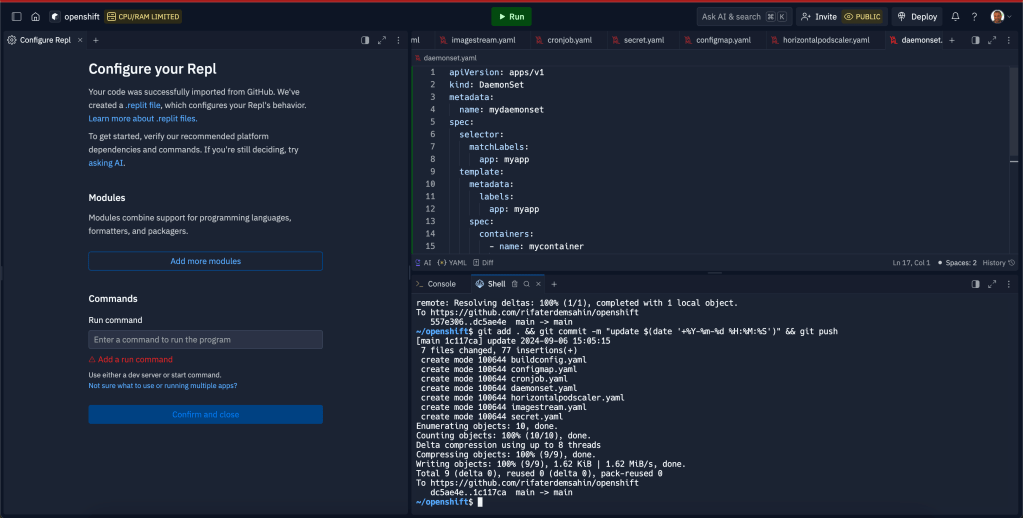Click Add a run command warning

click(x=130, y=359)
